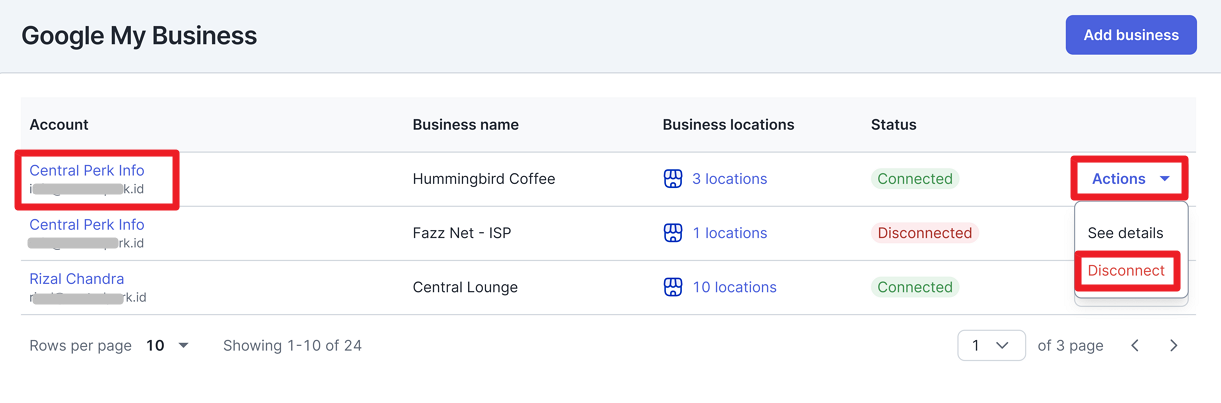Click the store icon beside 1 locations

pyautogui.click(x=673, y=233)
